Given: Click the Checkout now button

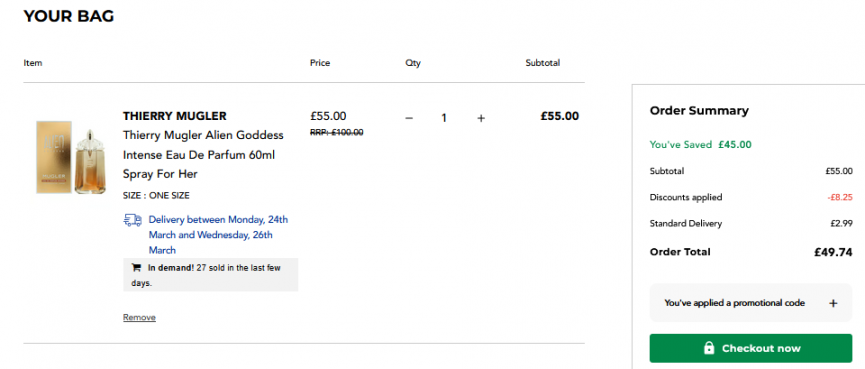Looking at the screenshot, I should (x=751, y=348).
